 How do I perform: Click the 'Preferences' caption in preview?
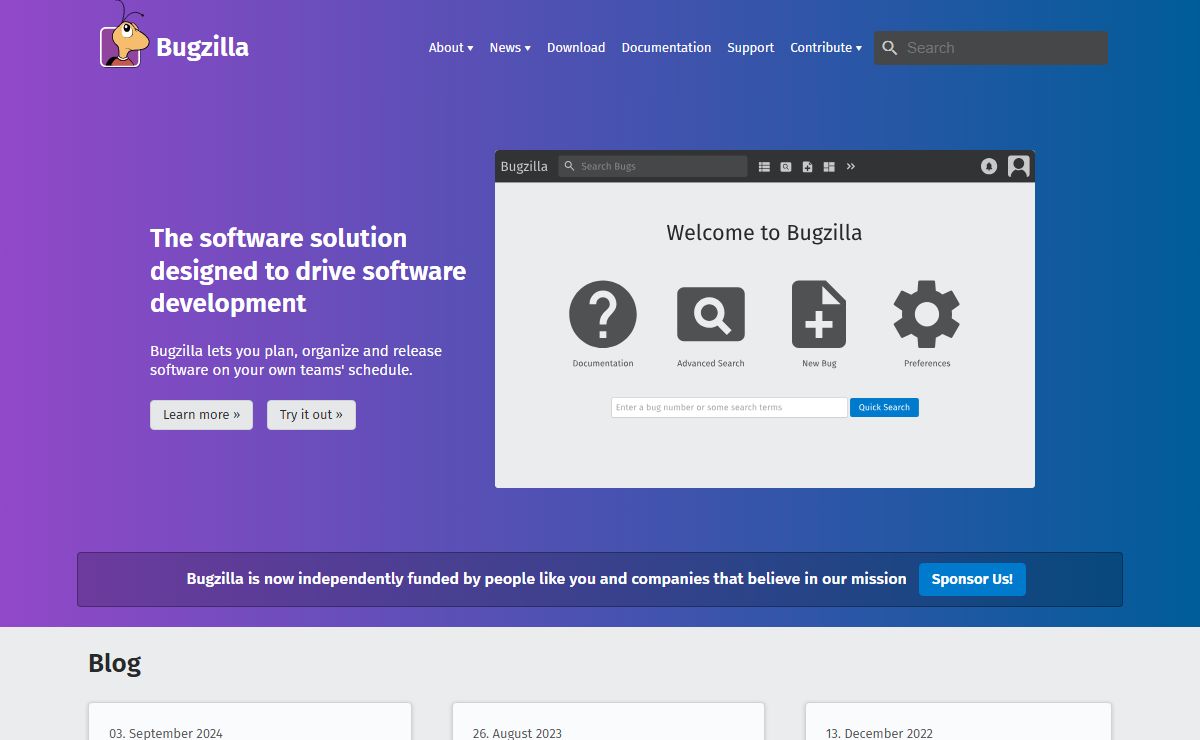tap(927, 364)
